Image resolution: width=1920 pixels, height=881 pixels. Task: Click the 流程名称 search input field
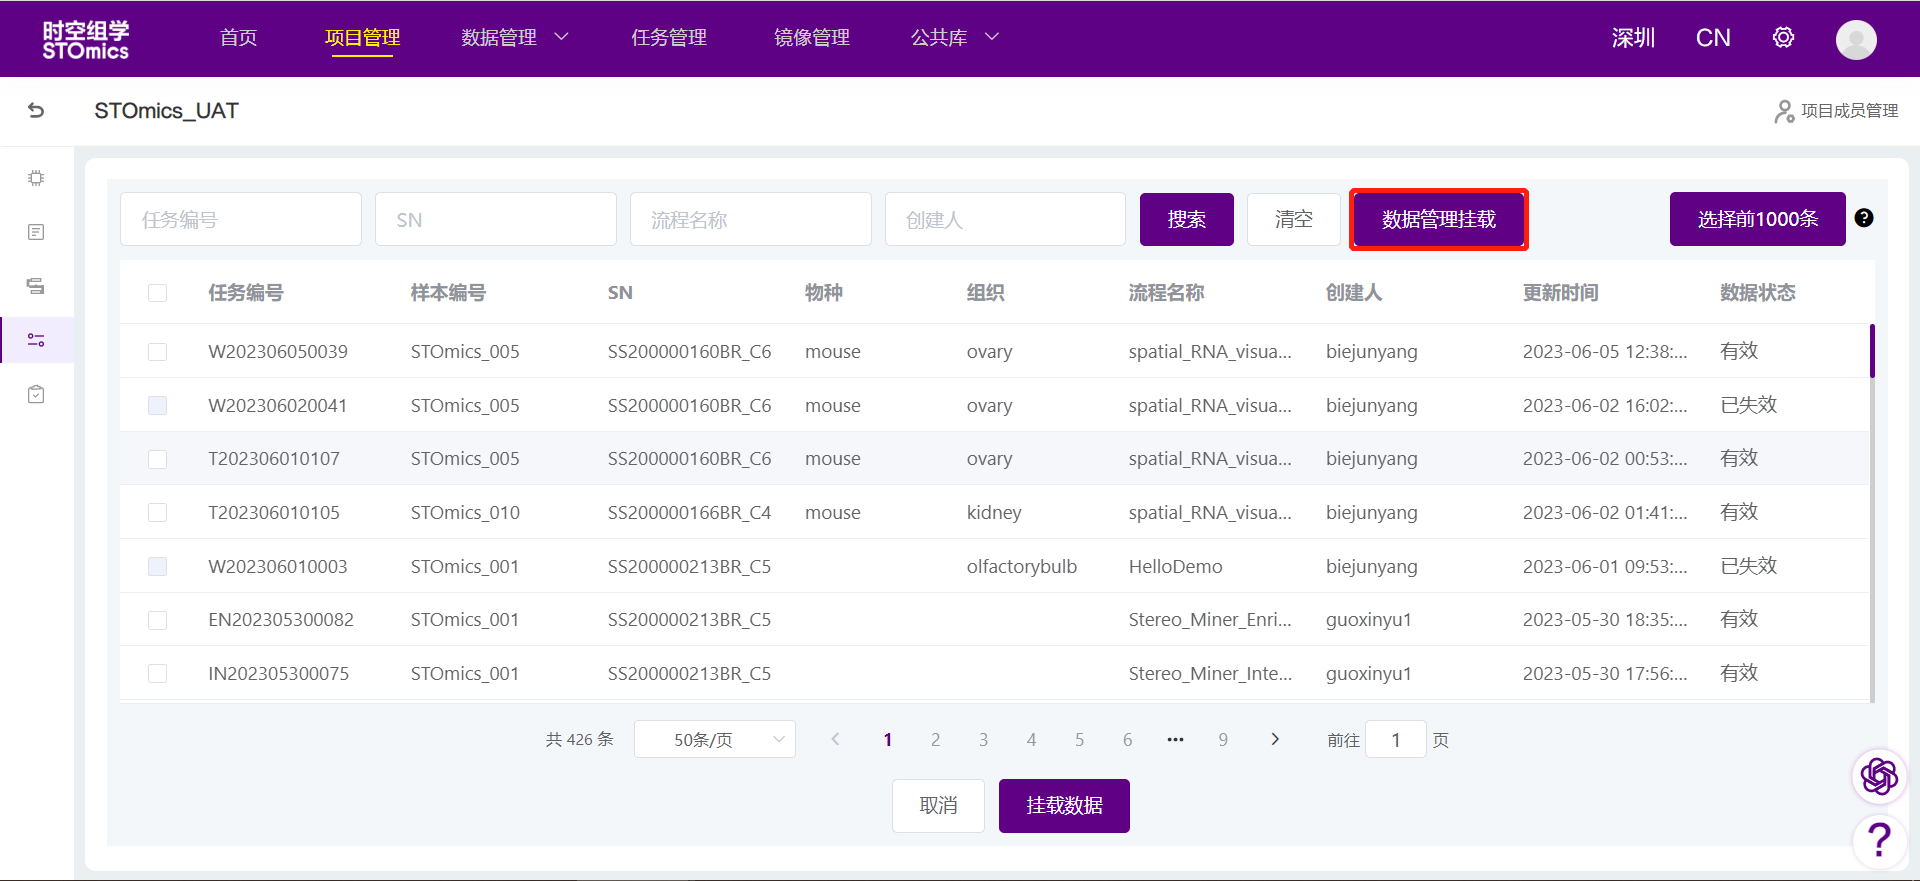[x=750, y=220]
